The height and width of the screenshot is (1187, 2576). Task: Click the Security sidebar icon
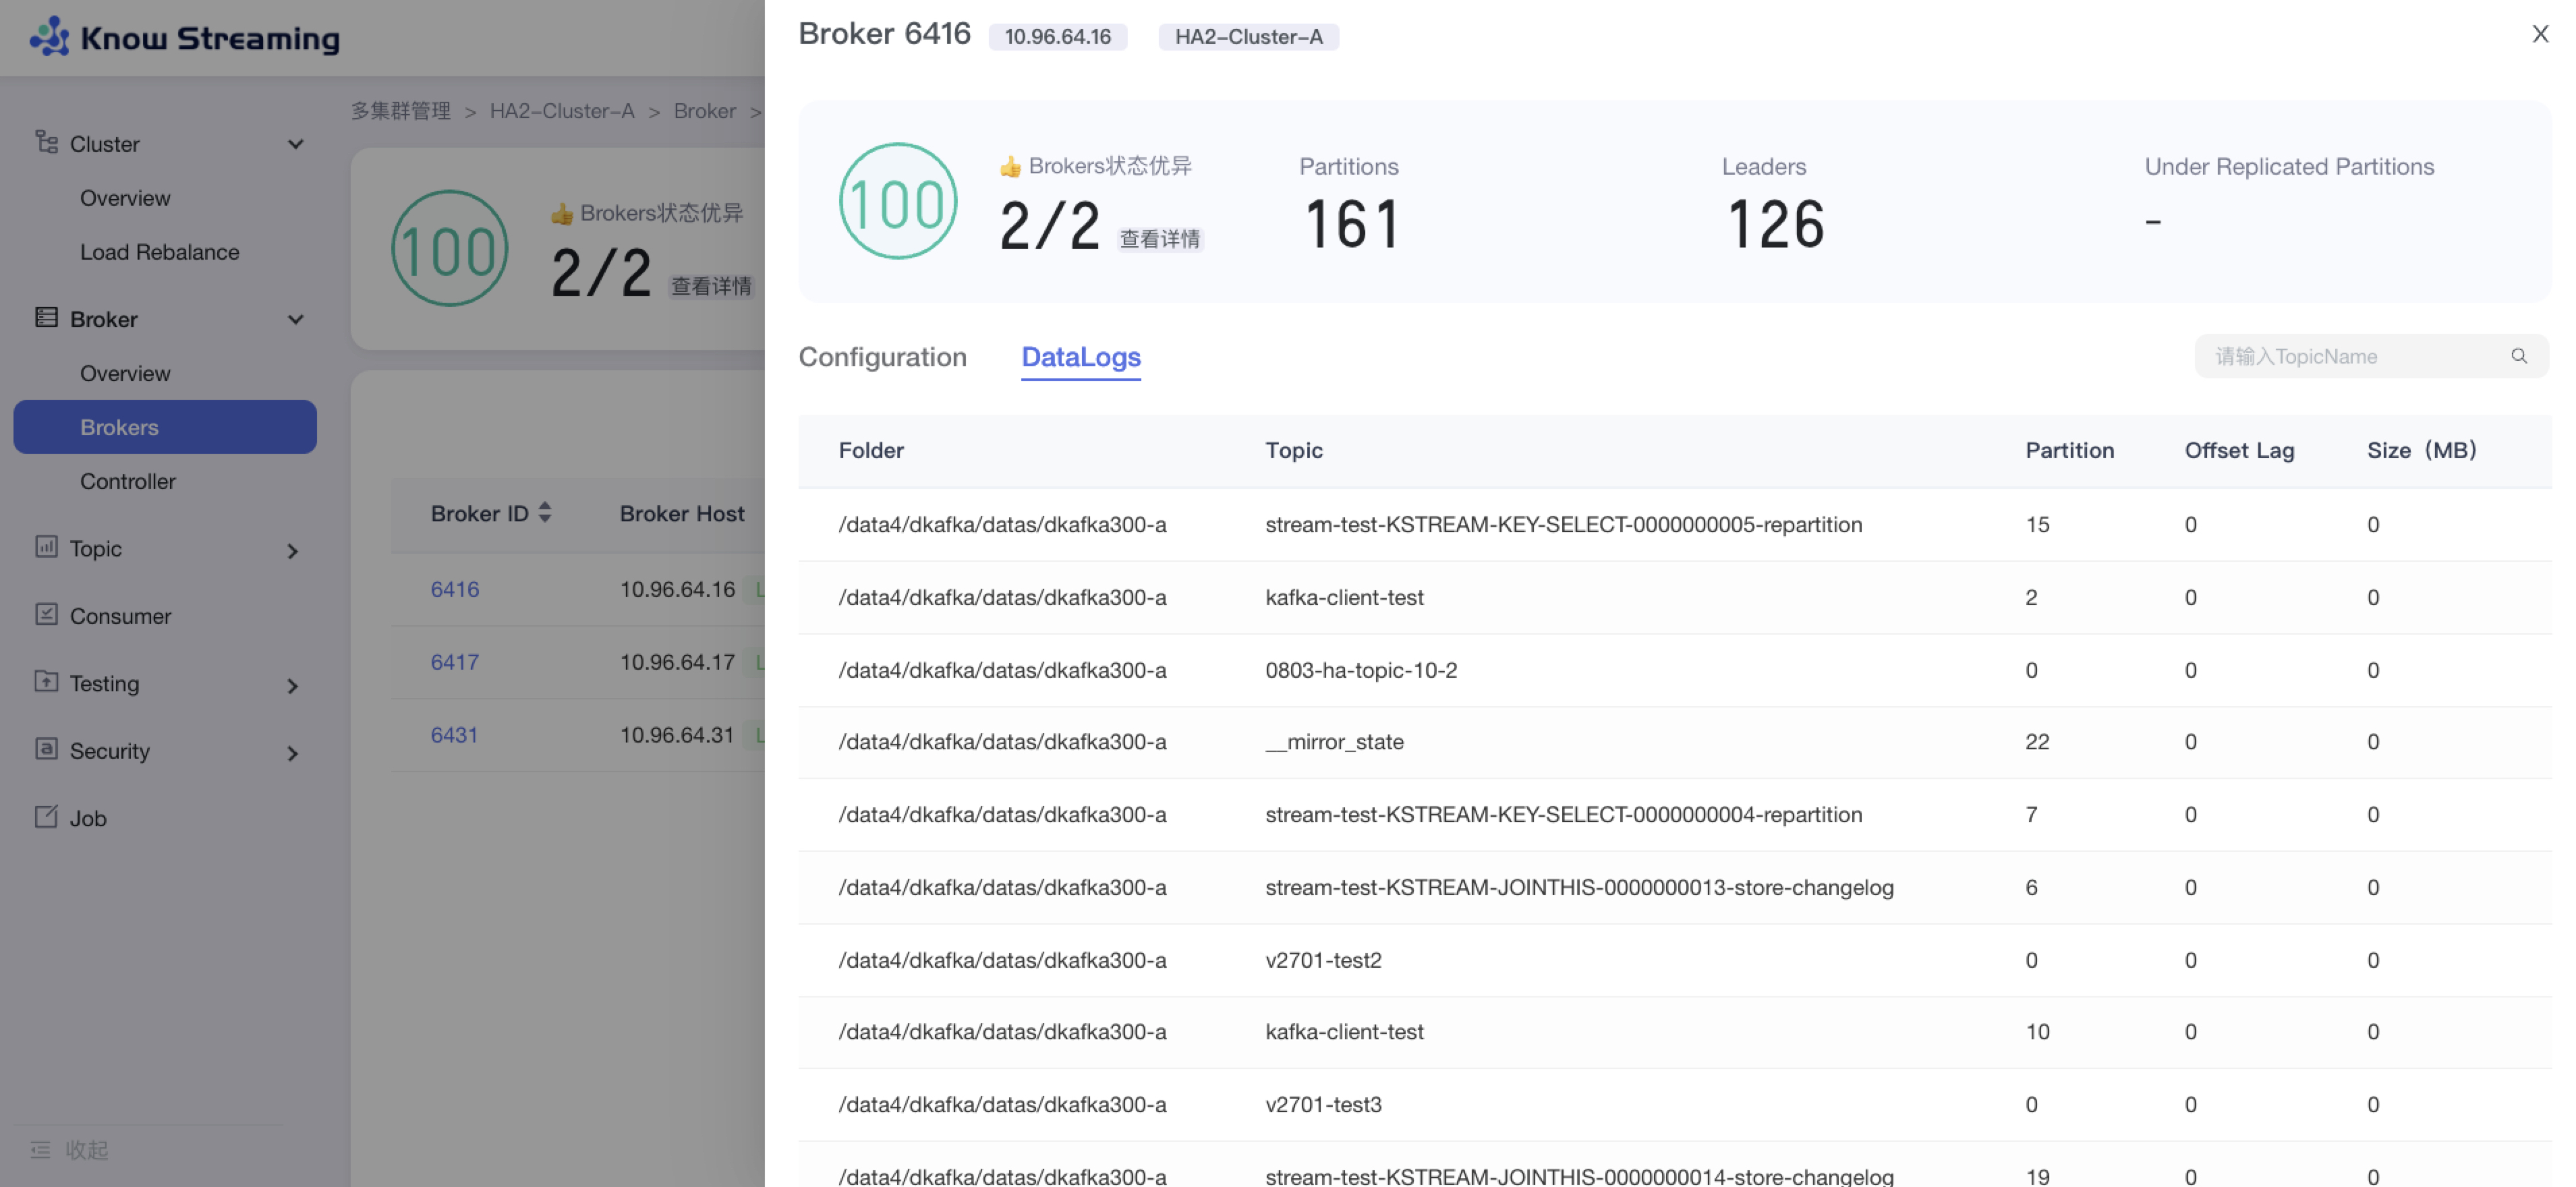pyautogui.click(x=46, y=749)
